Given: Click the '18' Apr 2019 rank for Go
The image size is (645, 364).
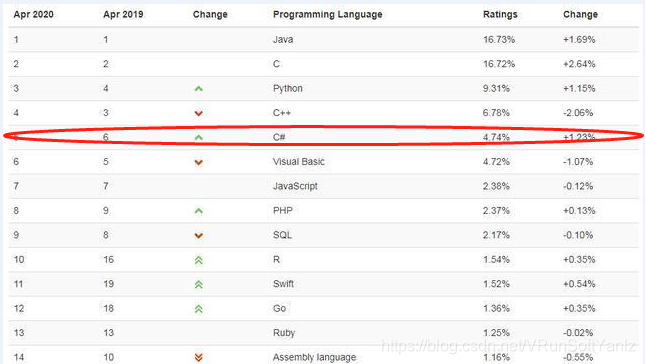Looking at the screenshot, I should (x=109, y=308).
